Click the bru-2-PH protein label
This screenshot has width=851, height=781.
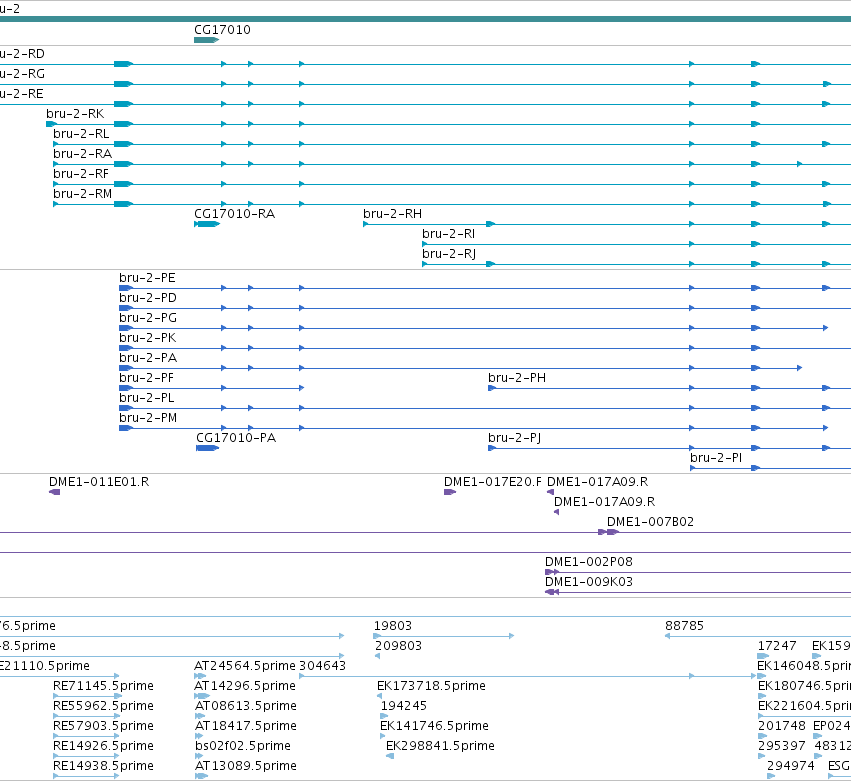point(517,378)
